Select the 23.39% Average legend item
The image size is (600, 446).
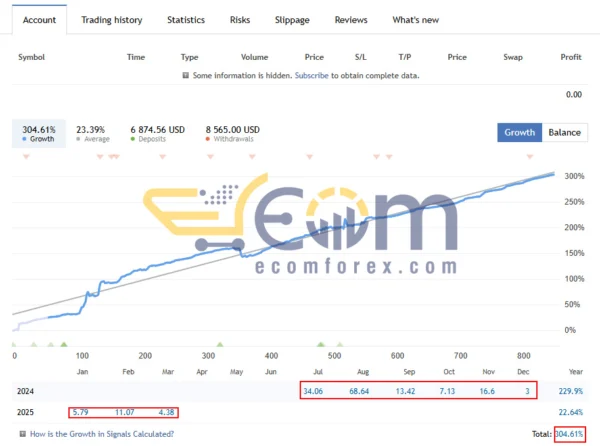pyautogui.click(x=90, y=134)
